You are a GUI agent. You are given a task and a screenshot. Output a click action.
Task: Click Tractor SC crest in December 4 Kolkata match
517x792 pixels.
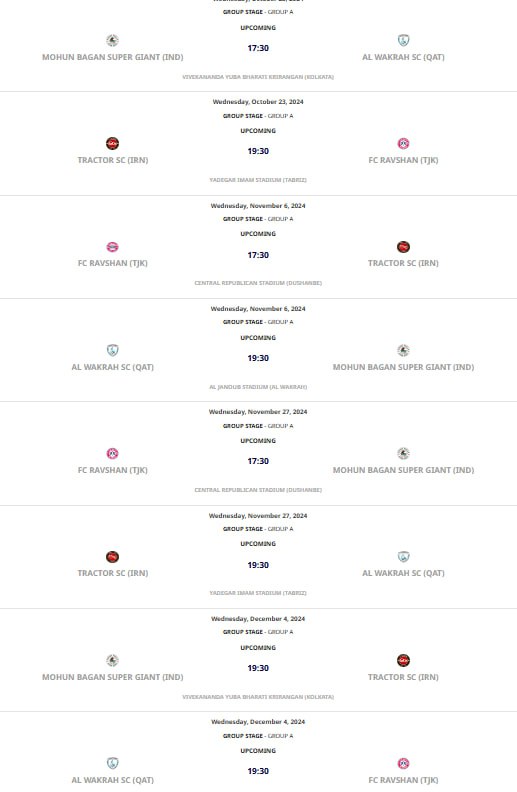click(403, 660)
